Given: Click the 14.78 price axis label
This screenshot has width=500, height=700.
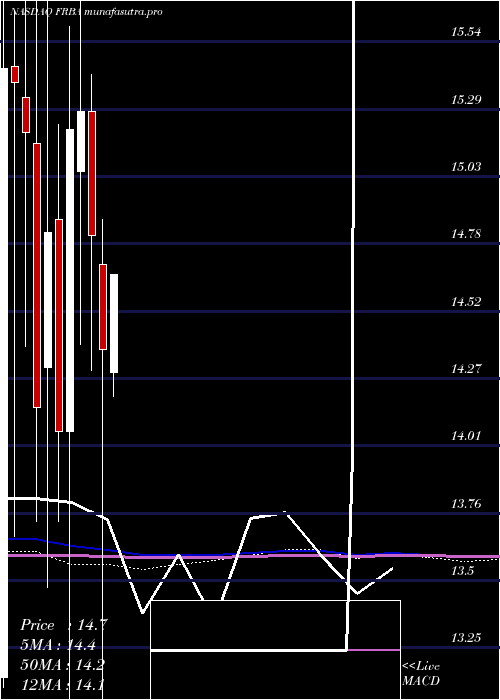Looking at the screenshot, I should tap(466, 234).
